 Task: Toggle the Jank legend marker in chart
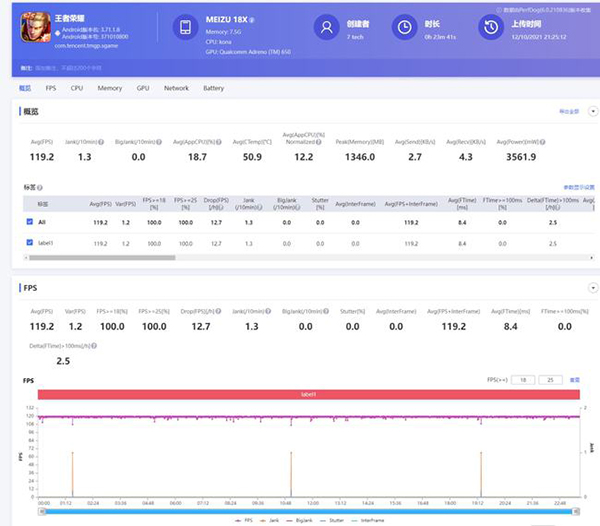click(264, 521)
